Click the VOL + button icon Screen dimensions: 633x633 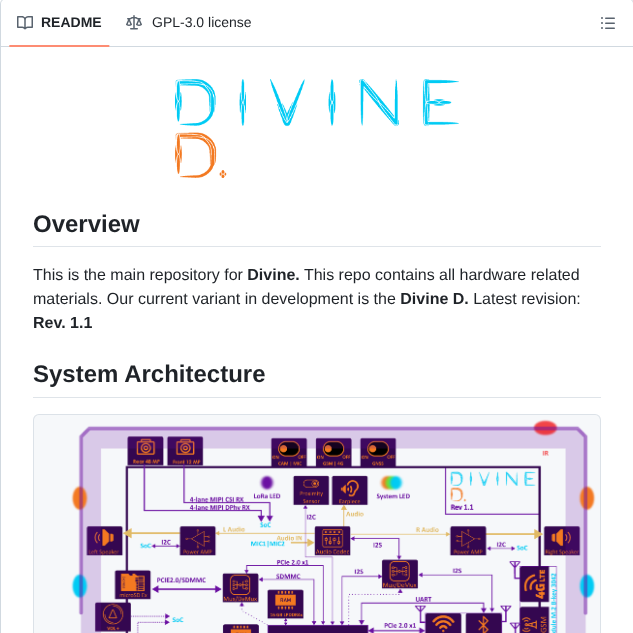tap(113, 618)
